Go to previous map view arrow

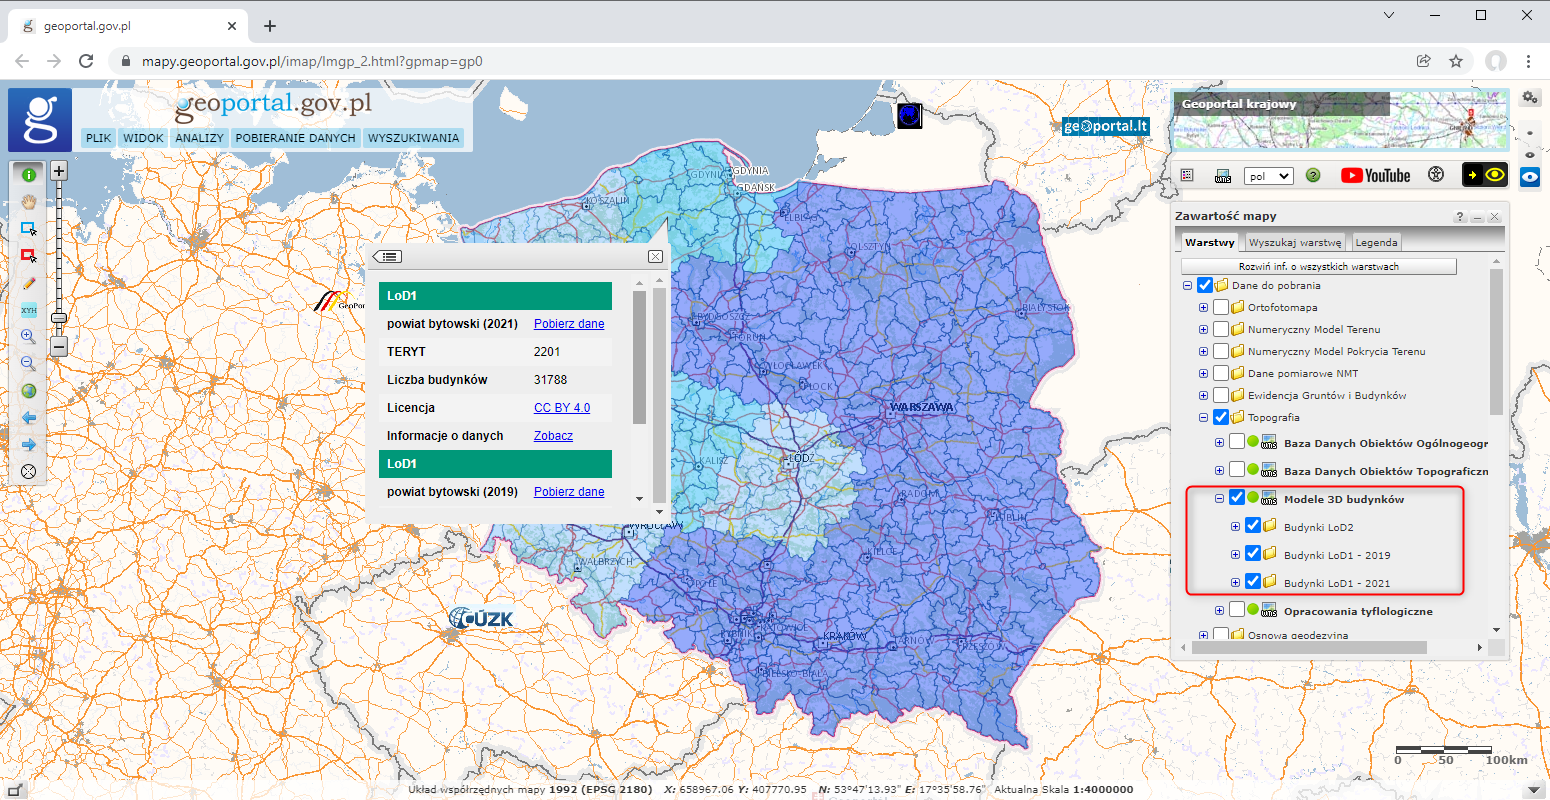coord(28,418)
